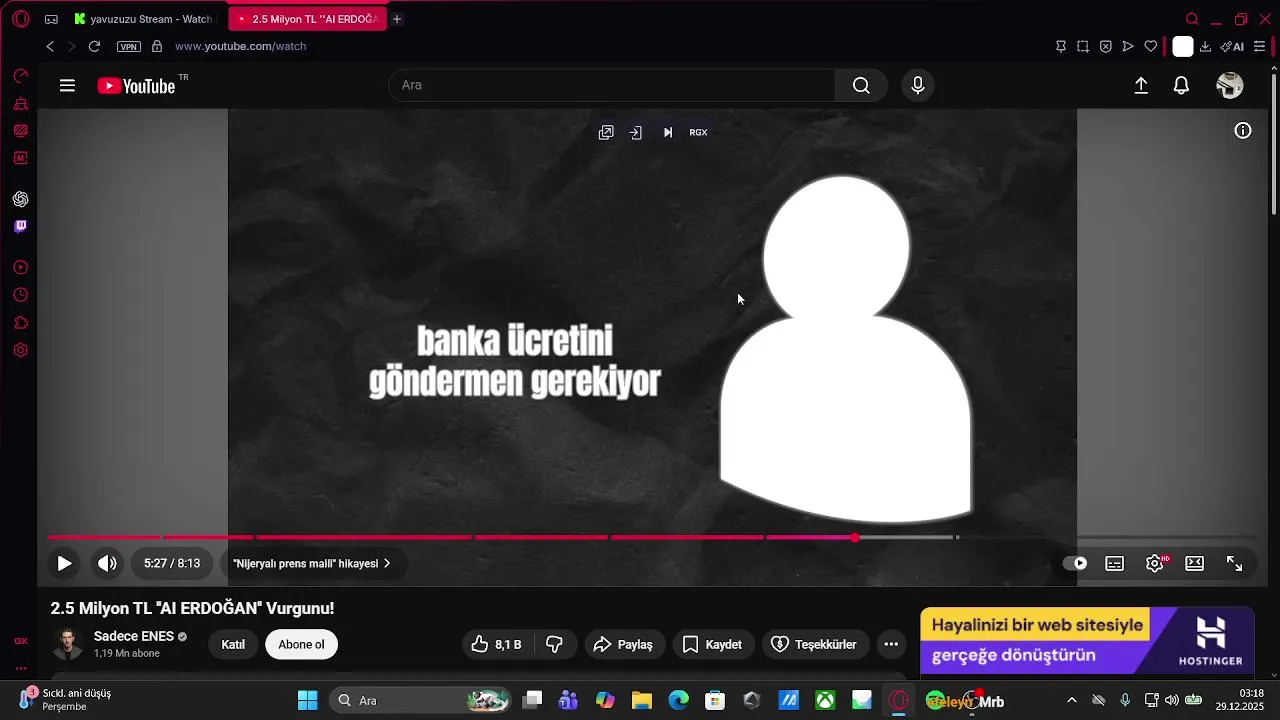
Task: Open YouTube hamburger guide menu
Action: point(67,86)
